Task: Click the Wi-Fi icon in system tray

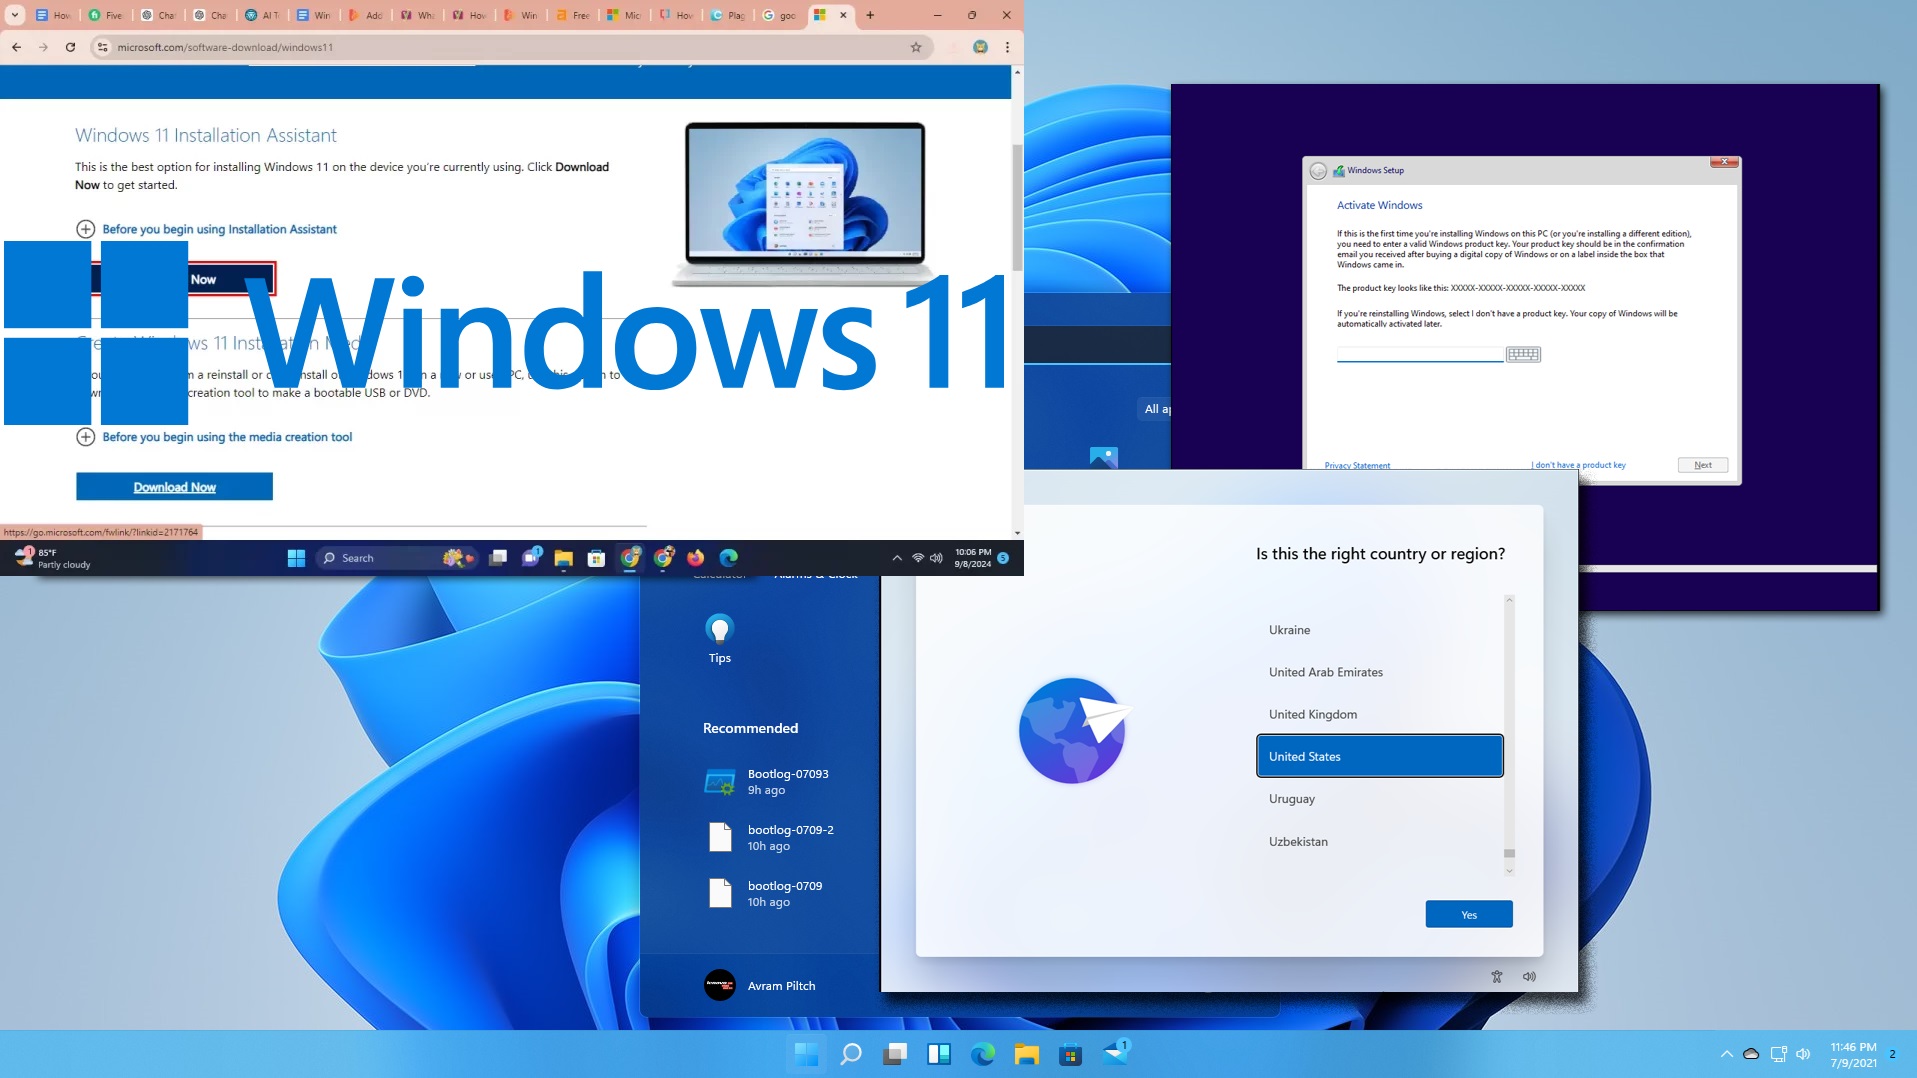Action: (x=917, y=558)
